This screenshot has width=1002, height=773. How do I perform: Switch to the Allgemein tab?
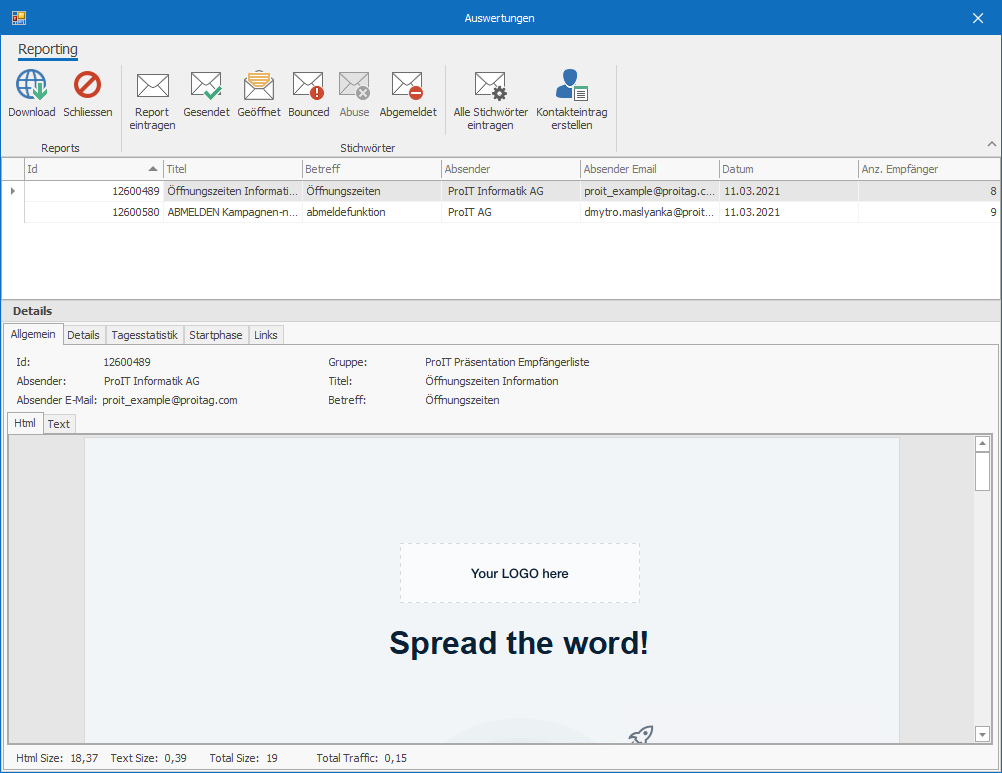[x=33, y=334]
